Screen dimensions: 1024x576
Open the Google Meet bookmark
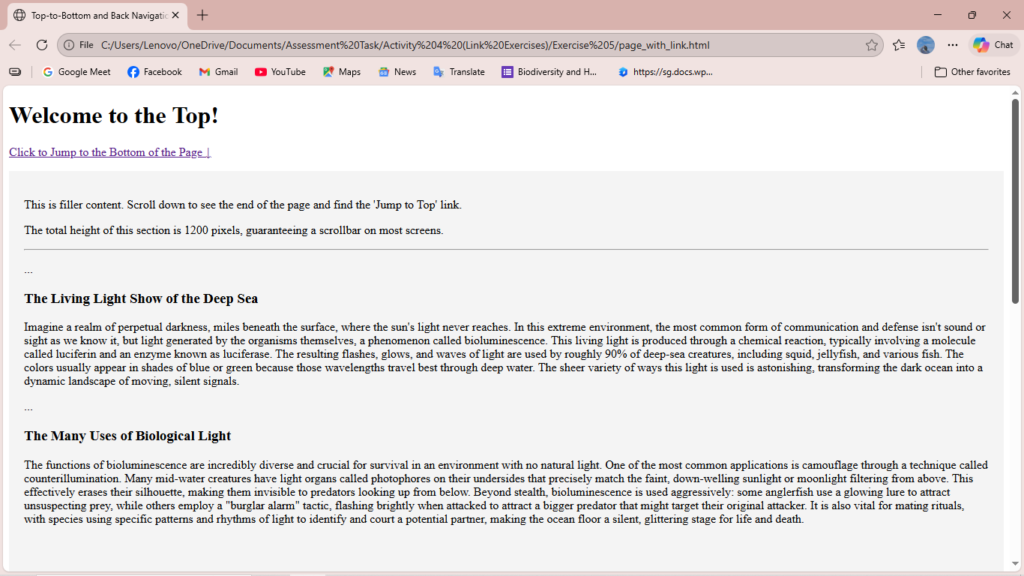tap(76, 72)
